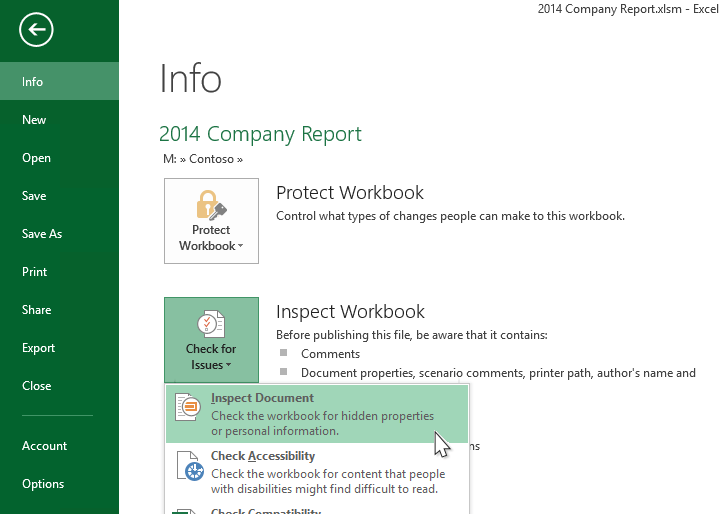
Task: Click the Inspect Document page icon
Action: (x=188, y=407)
